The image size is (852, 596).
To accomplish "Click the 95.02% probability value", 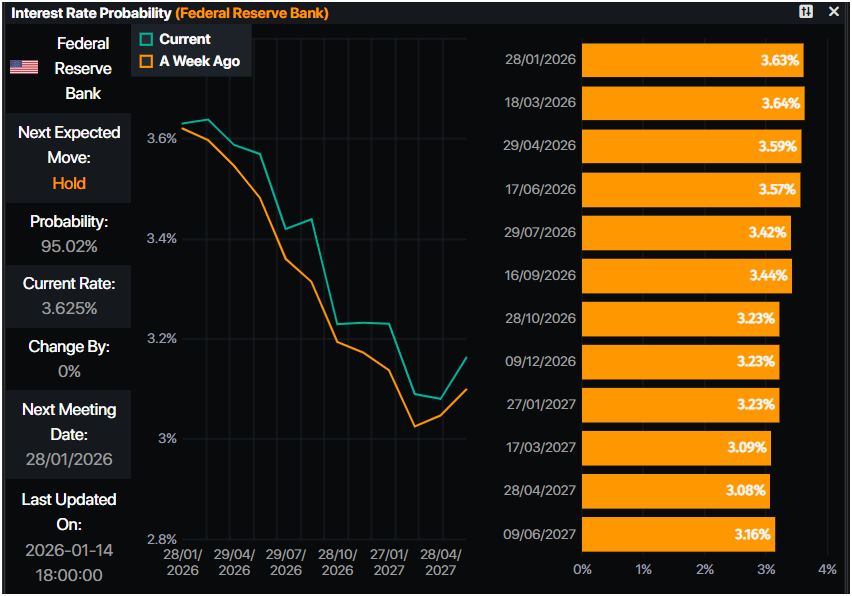I will click(x=69, y=246).
